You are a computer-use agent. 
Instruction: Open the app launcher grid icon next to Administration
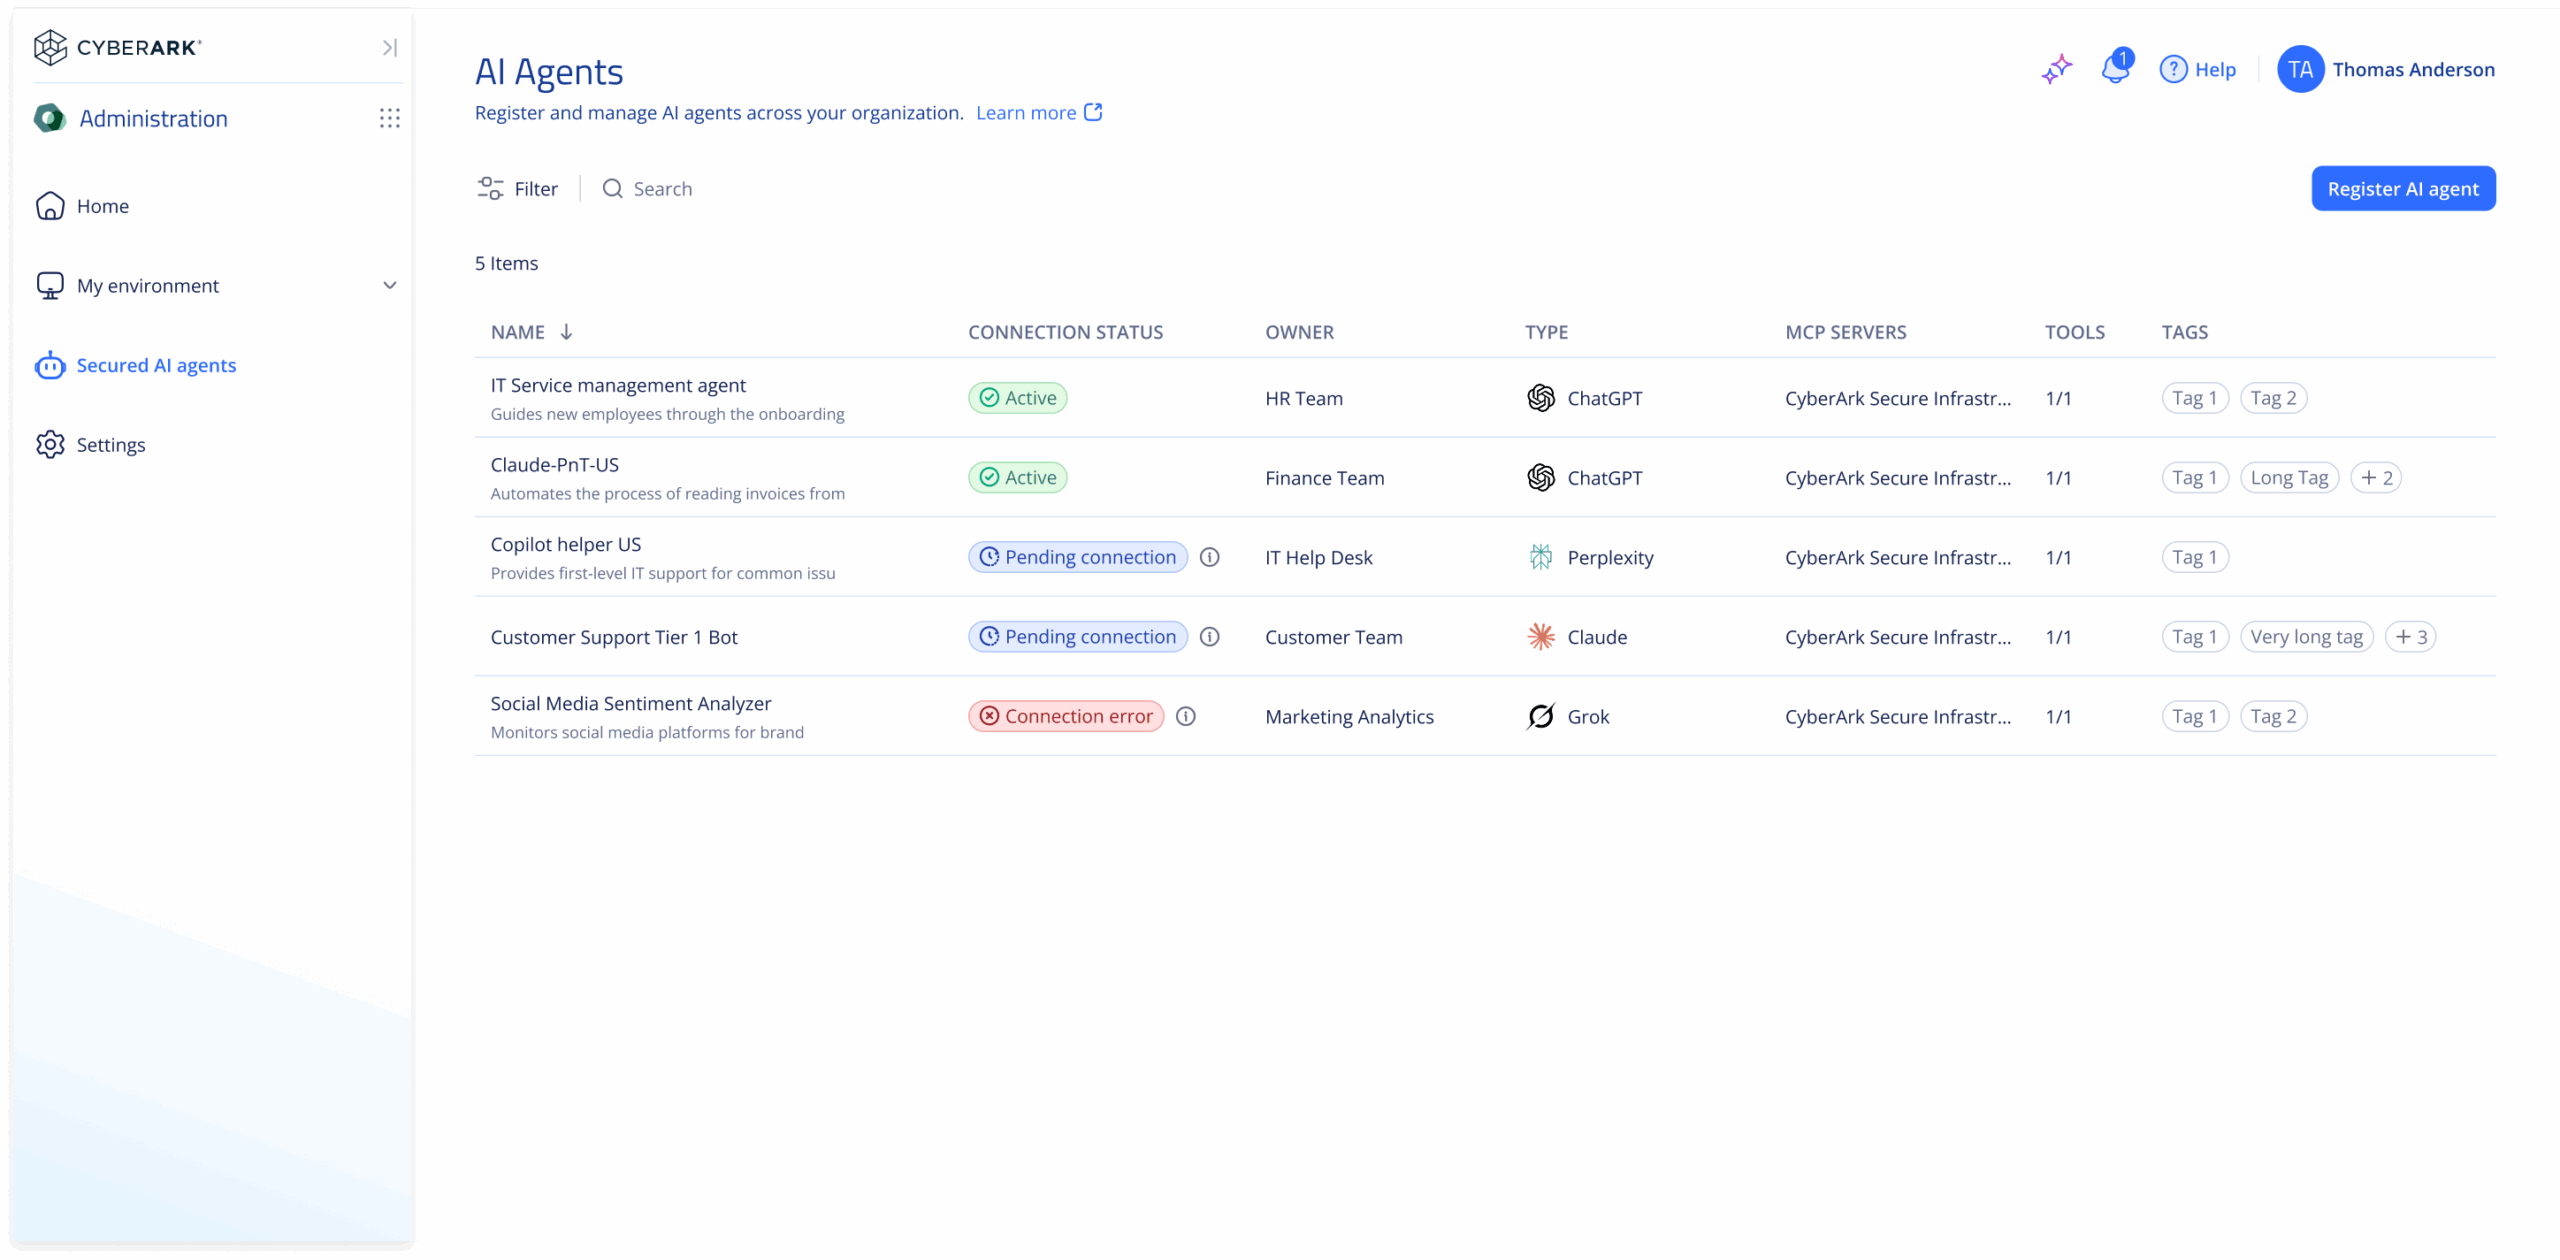tap(390, 118)
